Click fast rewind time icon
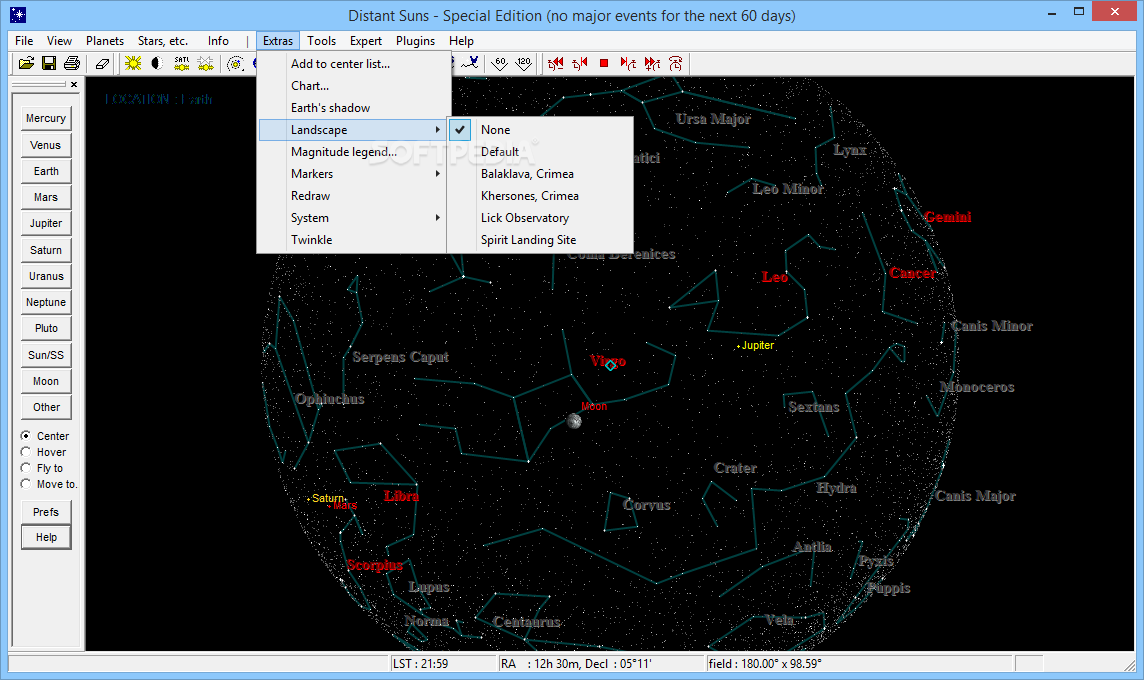Viewport: 1144px width, 680px height. pyautogui.click(x=556, y=63)
